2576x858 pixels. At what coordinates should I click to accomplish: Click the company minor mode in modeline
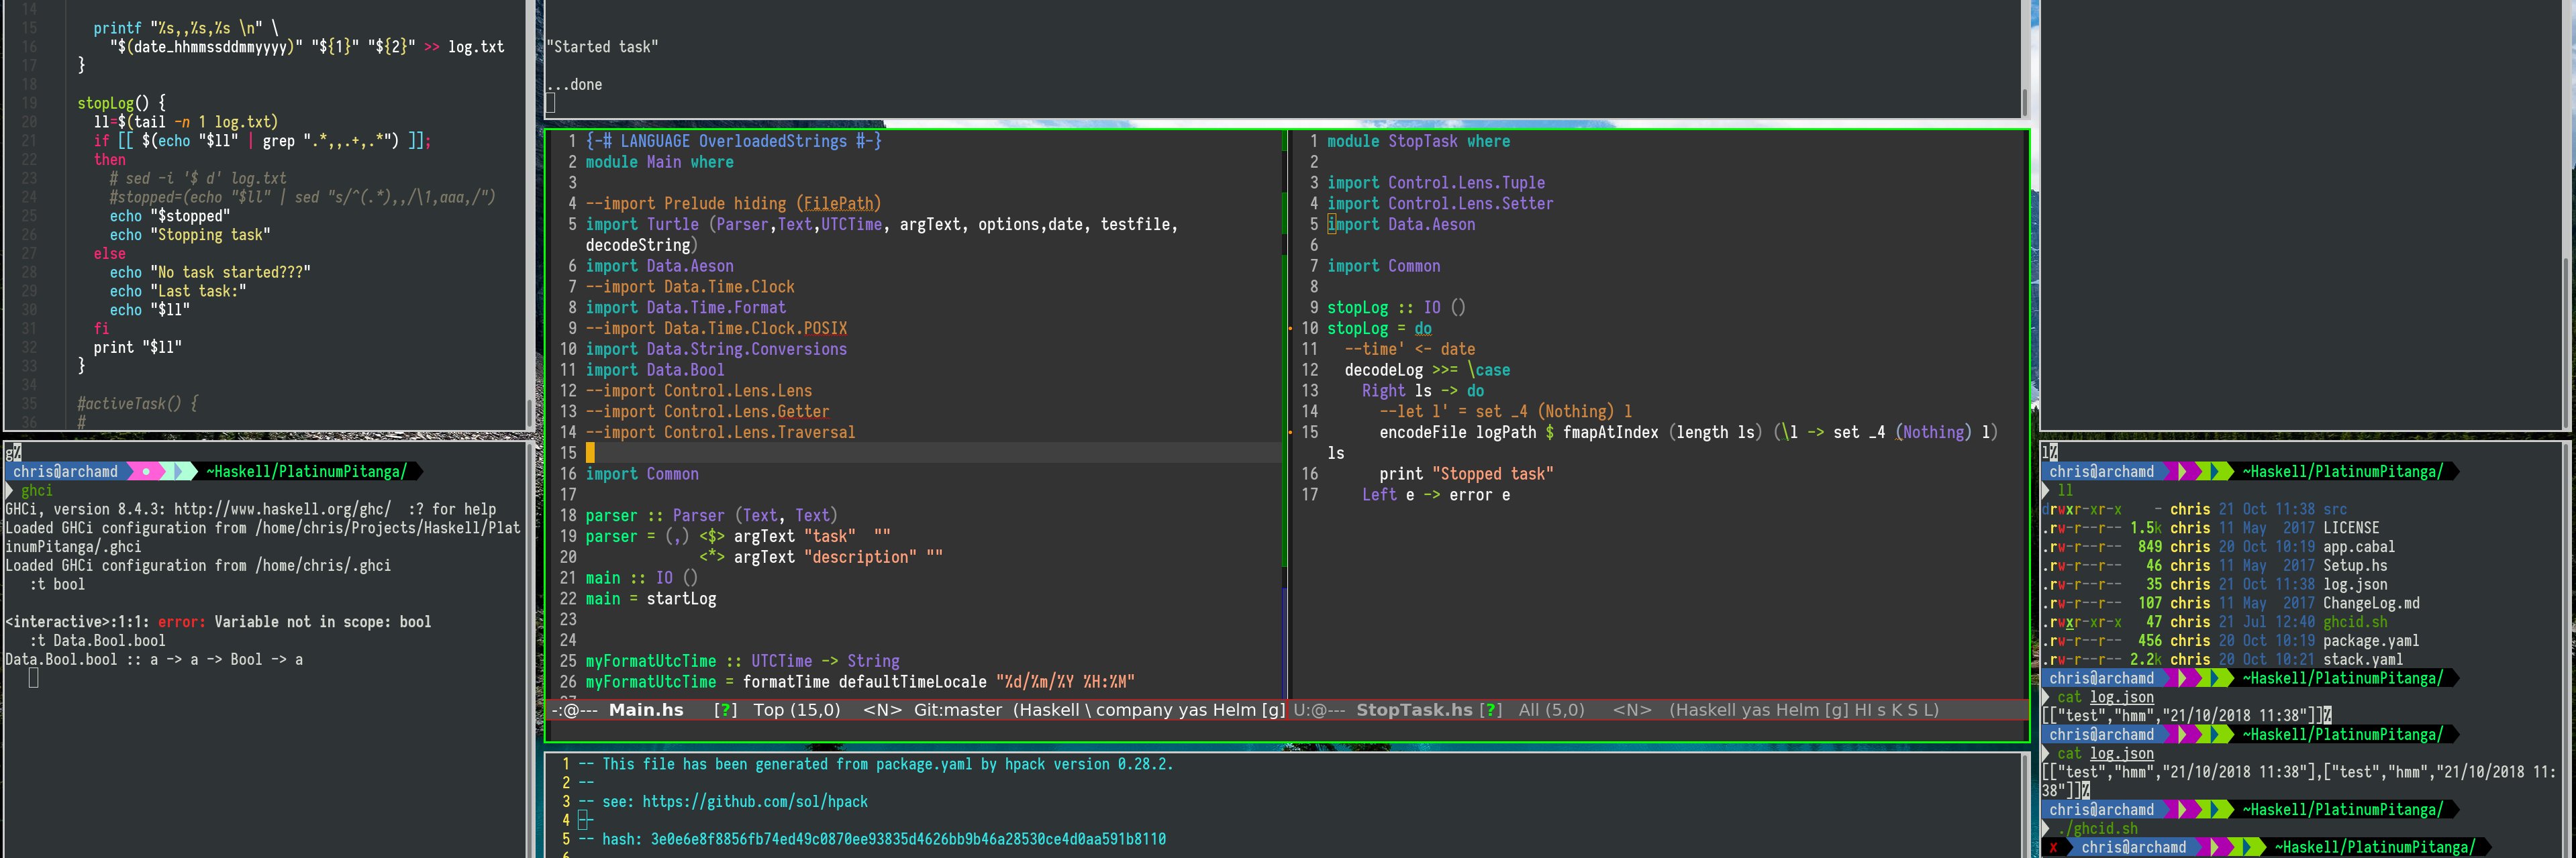pyautogui.click(x=1135, y=710)
